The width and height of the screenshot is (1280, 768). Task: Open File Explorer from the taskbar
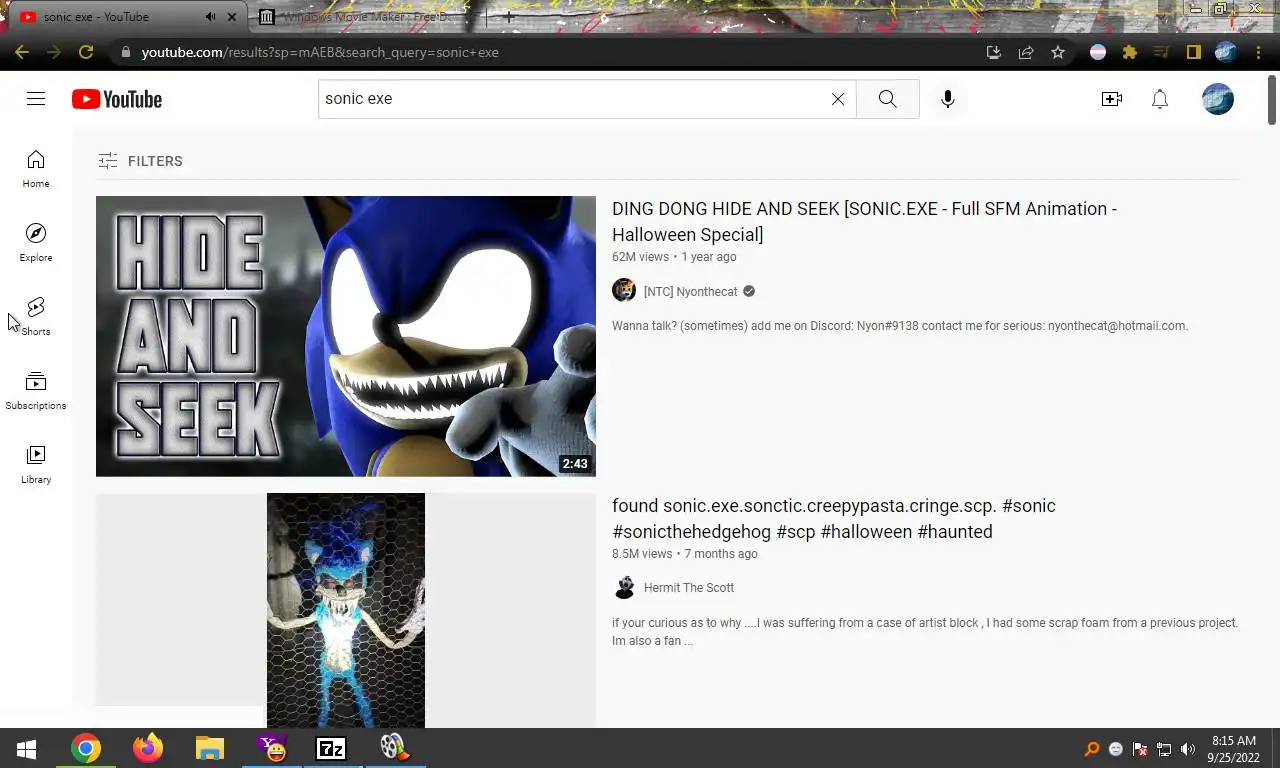pos(210,748)
